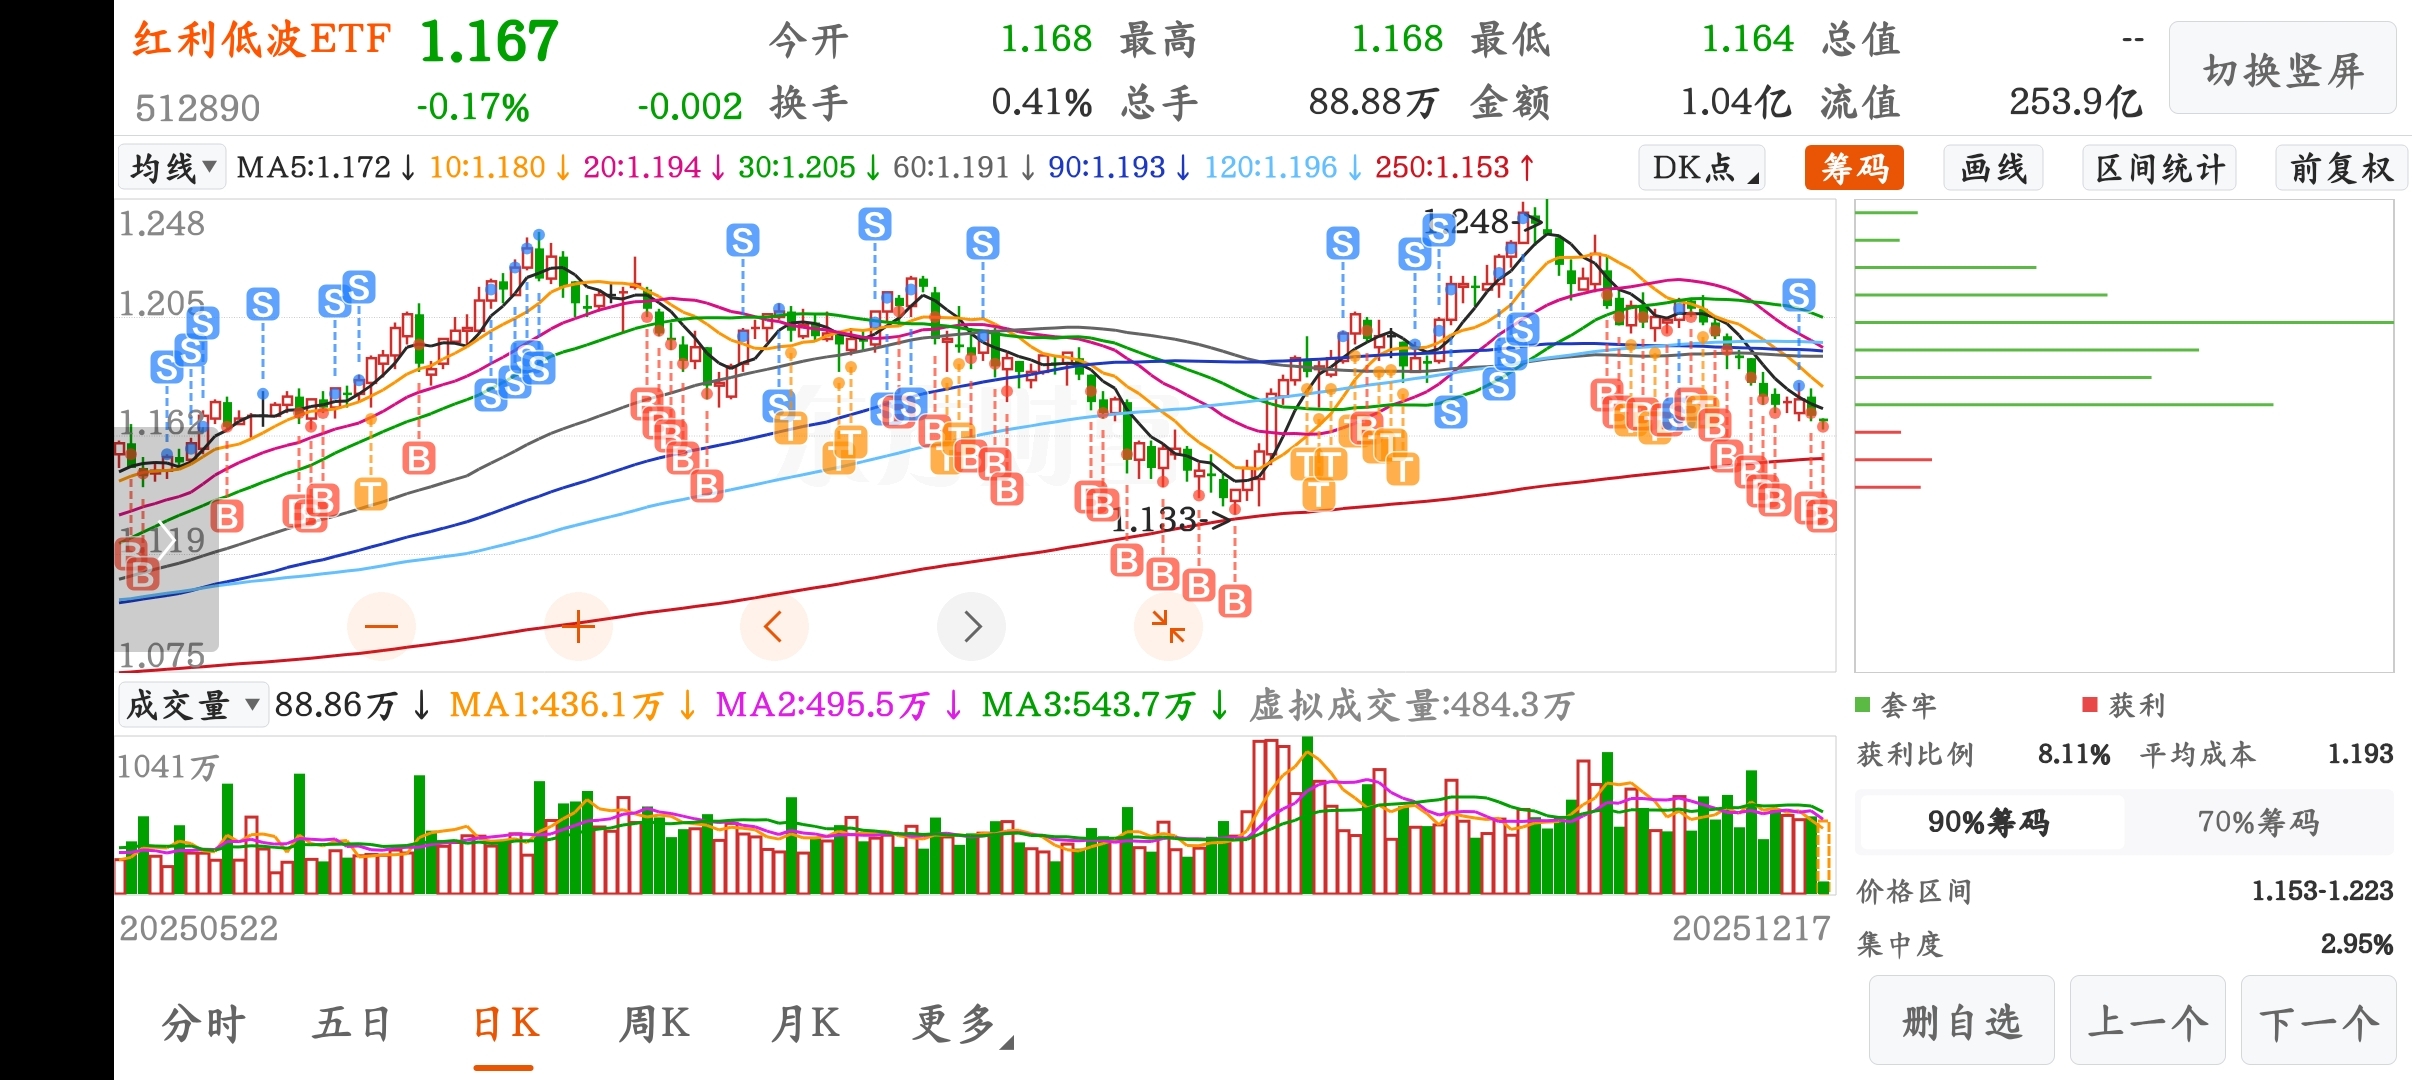Screen dimensions: 2412x1080
Task: Open the 分时 tab
Action: coord(203,1024)
